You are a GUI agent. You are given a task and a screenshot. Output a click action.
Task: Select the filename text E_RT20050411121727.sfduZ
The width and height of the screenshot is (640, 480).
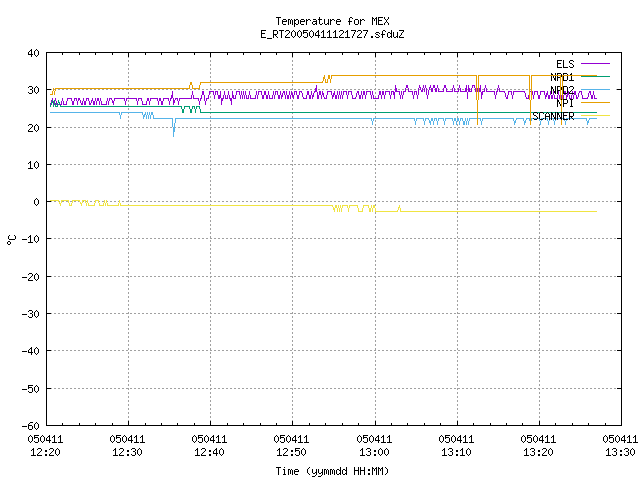[x=332, y=34]
